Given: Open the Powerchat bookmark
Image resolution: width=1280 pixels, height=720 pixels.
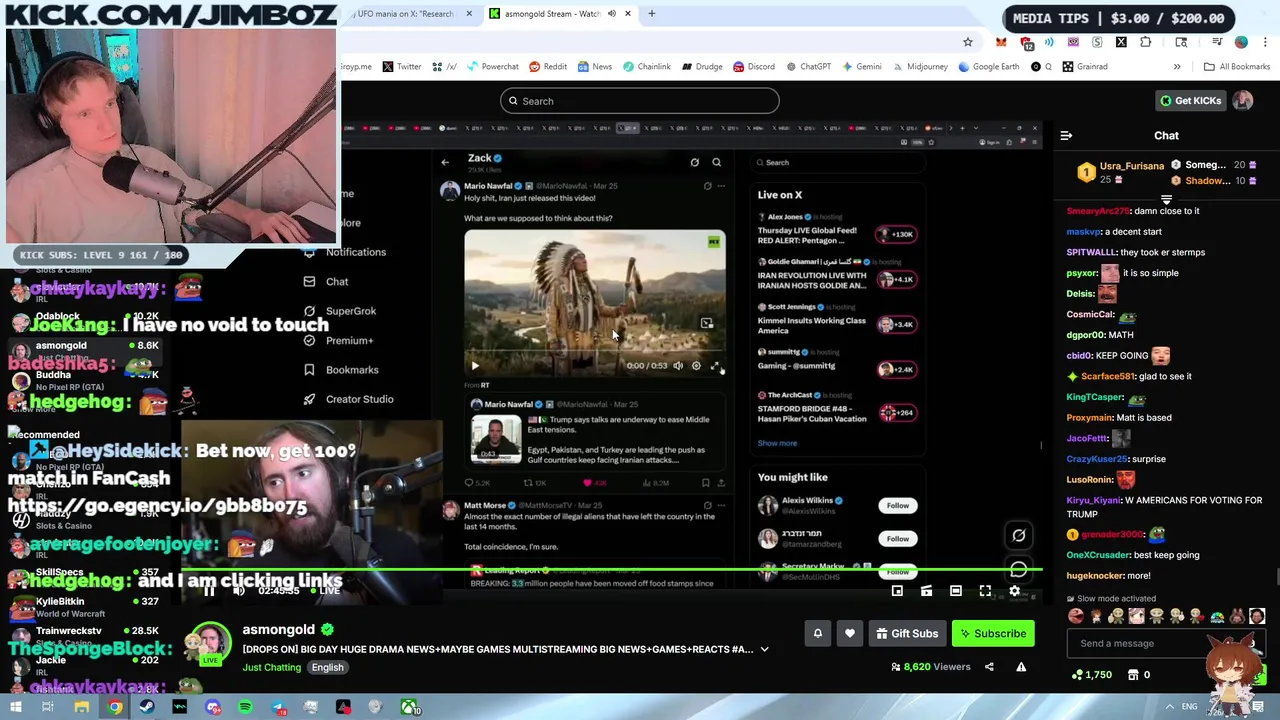Looking at the screenshot, I should 491,67.
